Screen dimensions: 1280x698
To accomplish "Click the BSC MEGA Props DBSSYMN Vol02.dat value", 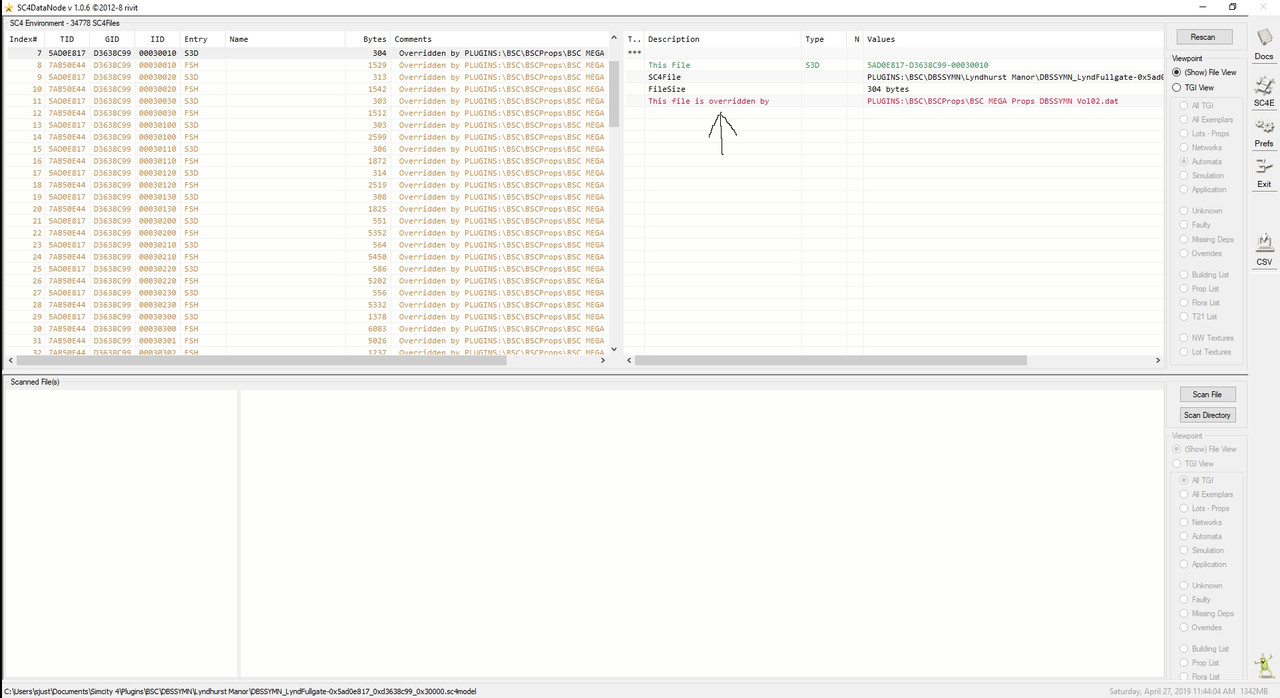I will pos(993,101).
